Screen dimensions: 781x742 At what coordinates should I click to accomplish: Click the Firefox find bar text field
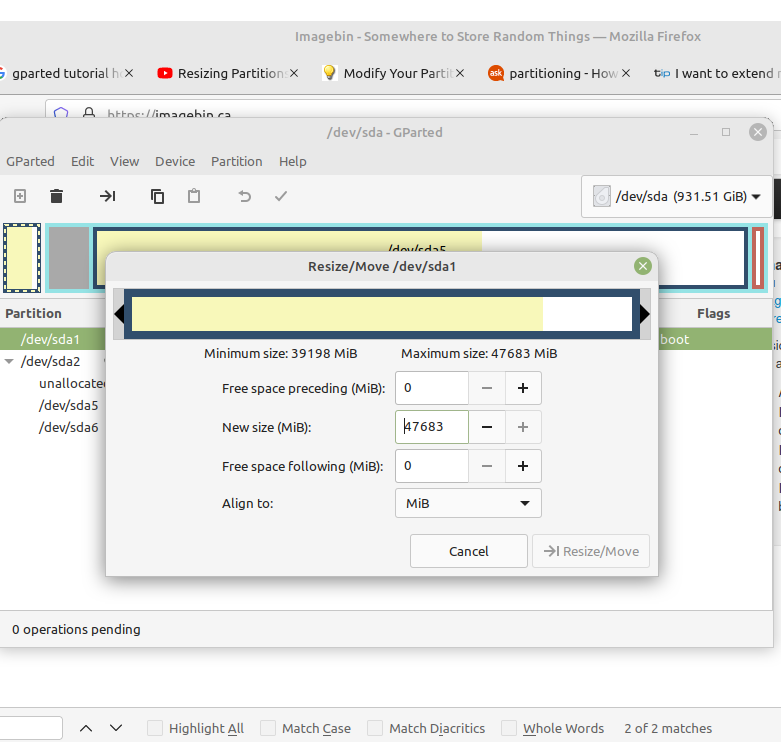pyautogui.click(x=31, y=728)
